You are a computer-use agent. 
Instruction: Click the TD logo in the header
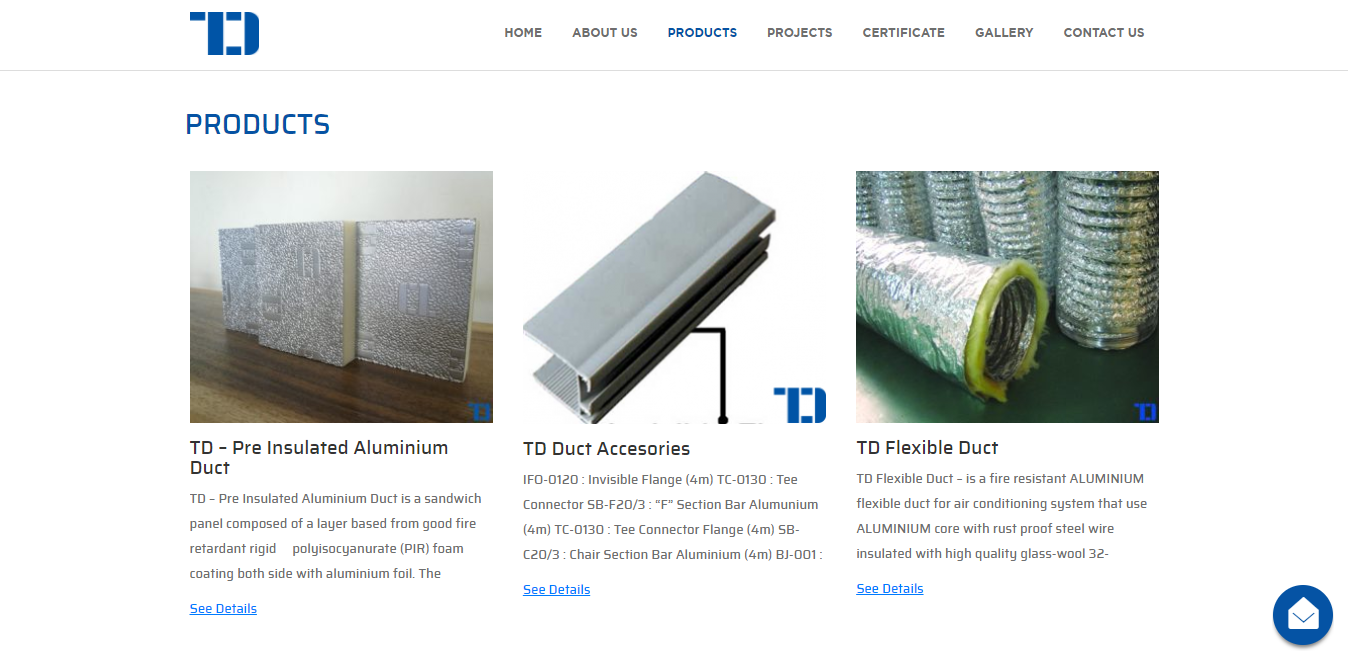[224, 33]
